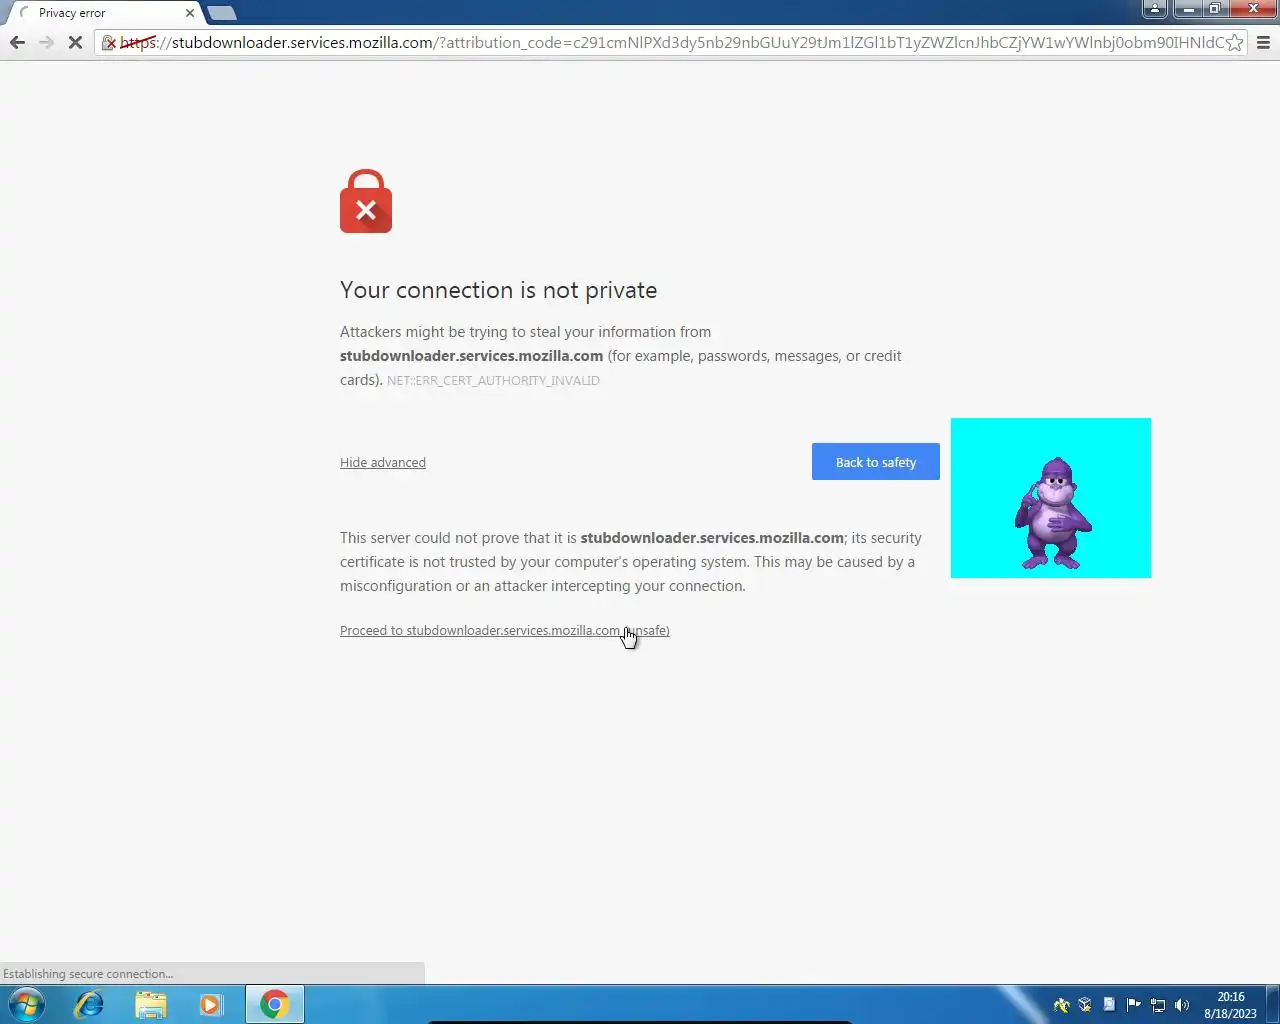The height and width of the screenshot is (1024, 1280).
Task: Launch Internet Explorer from taskbar
Action: pos(89,1004)
